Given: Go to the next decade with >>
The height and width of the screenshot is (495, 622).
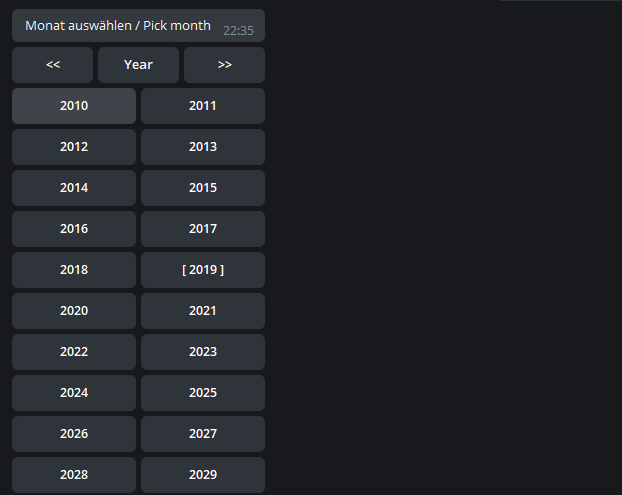Looking at the screenshot, I should pos(224,65).
